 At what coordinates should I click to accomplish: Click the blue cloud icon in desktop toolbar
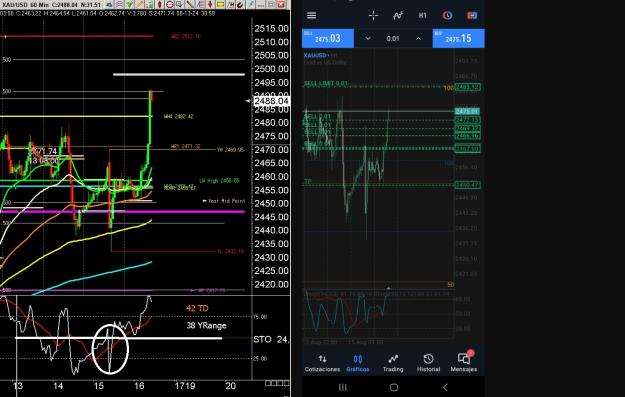pos(109,5)
